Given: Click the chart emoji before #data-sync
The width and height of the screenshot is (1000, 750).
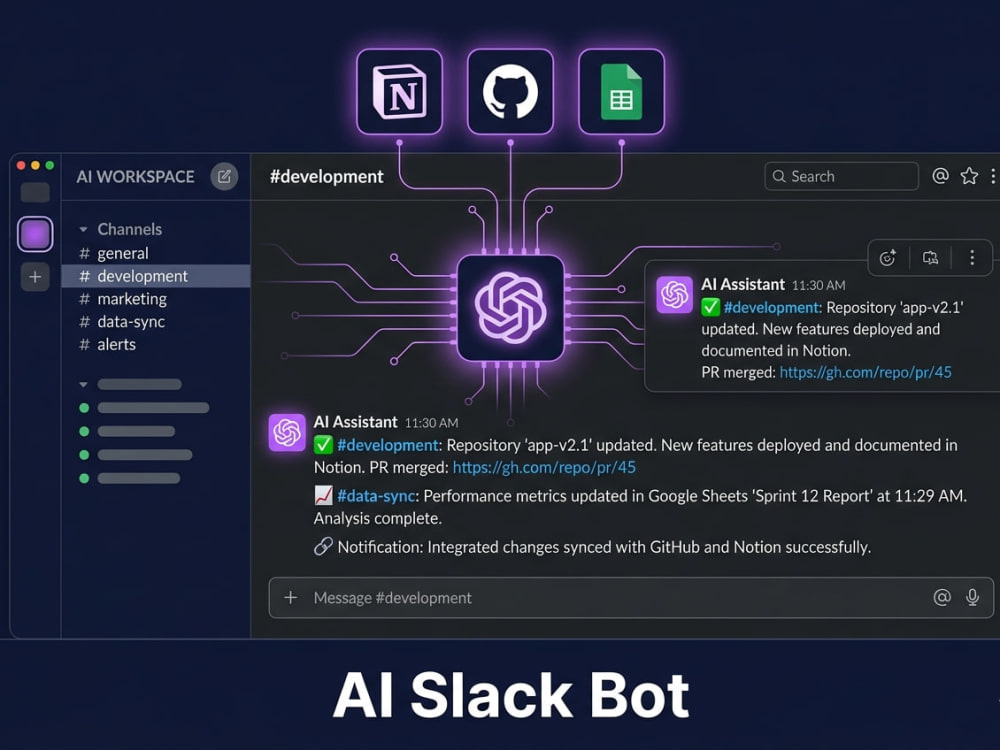Looking at the screenshot, I should click(x=323, y=496).
